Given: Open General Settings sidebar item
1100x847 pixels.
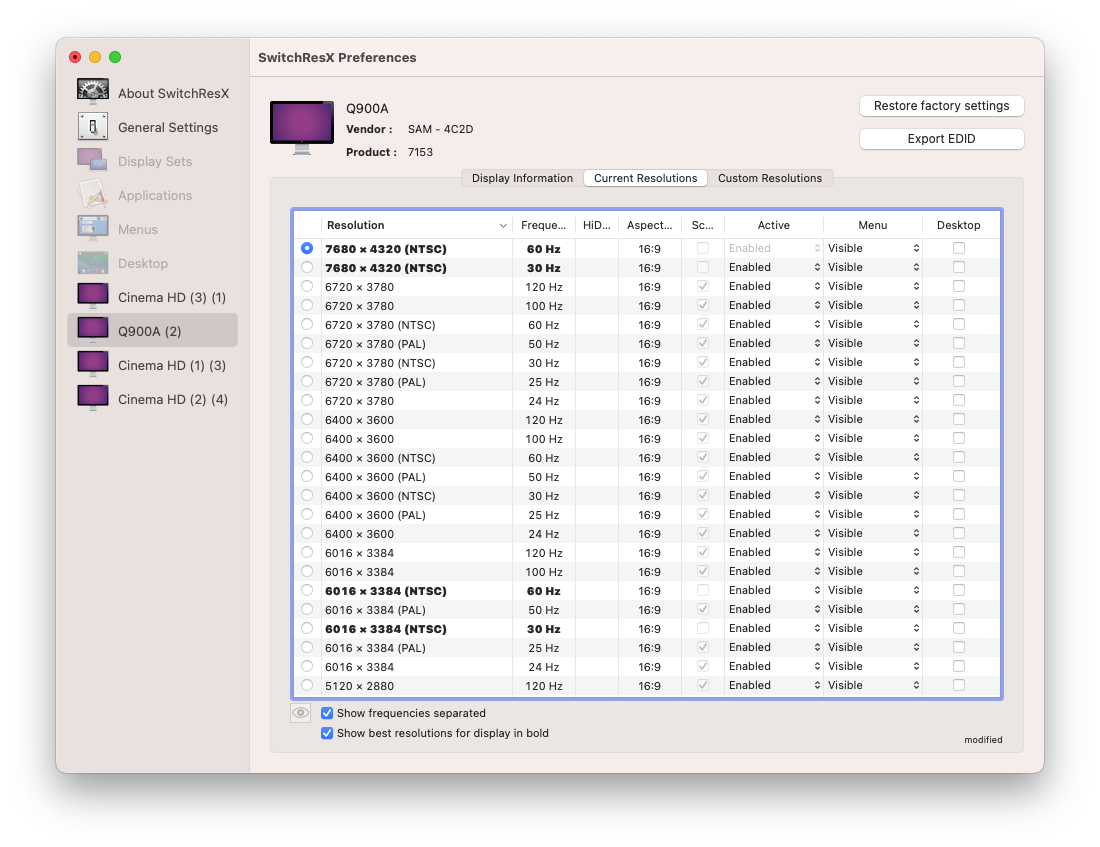Looking at the screenshot, I should [153, 127].
